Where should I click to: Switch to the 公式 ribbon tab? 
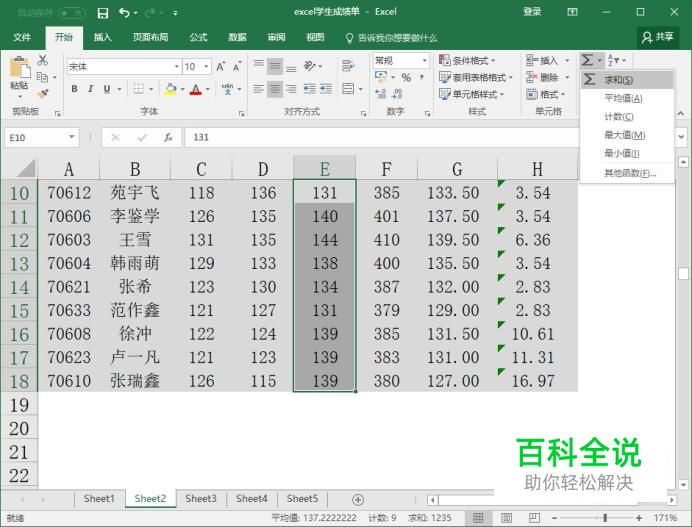point(199,38)
